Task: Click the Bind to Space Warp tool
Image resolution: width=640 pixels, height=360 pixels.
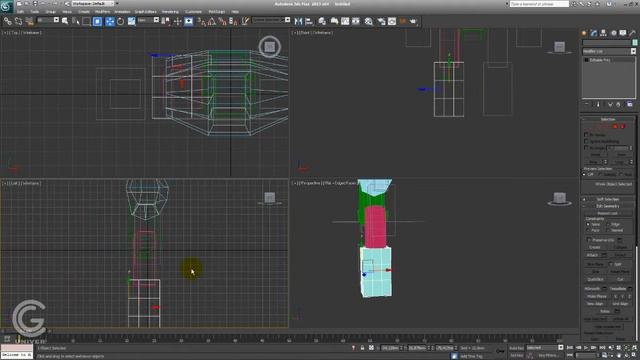Action: [x=29, y=21]
